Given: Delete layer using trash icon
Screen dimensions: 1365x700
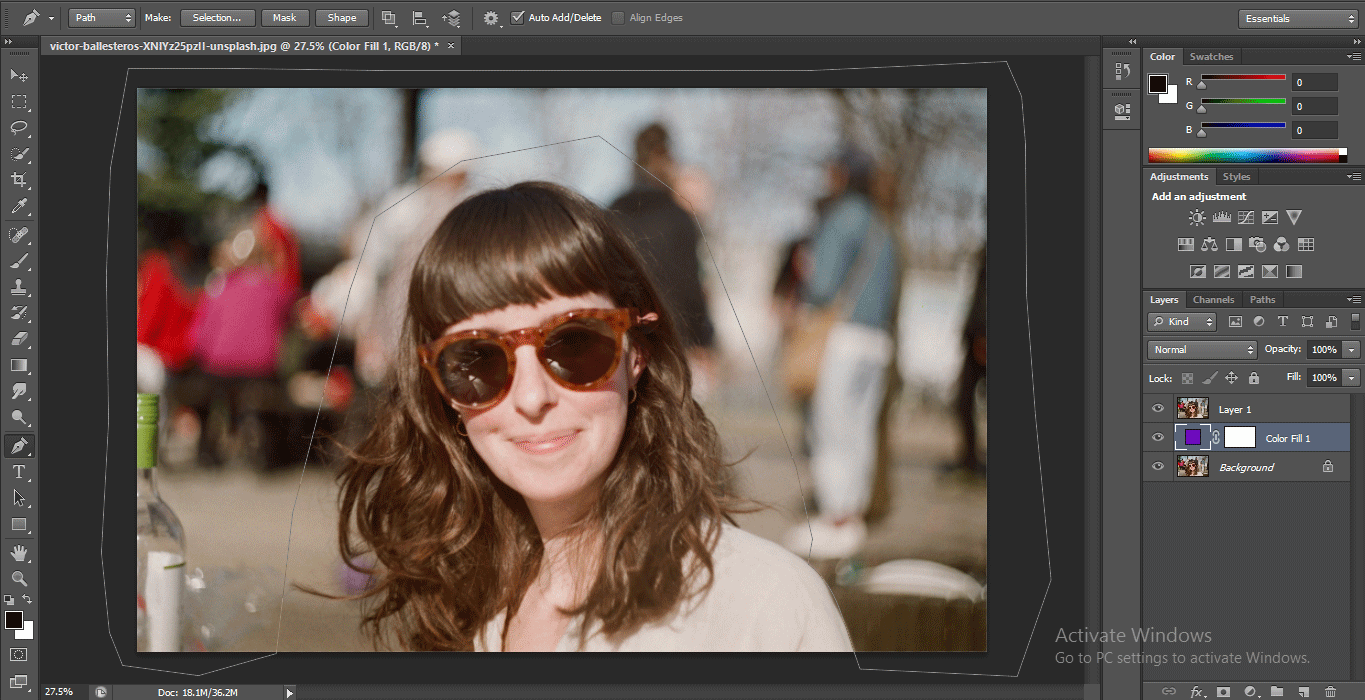Looking at the screenshot, I should pyautogui.click(x=1330, y=691).
